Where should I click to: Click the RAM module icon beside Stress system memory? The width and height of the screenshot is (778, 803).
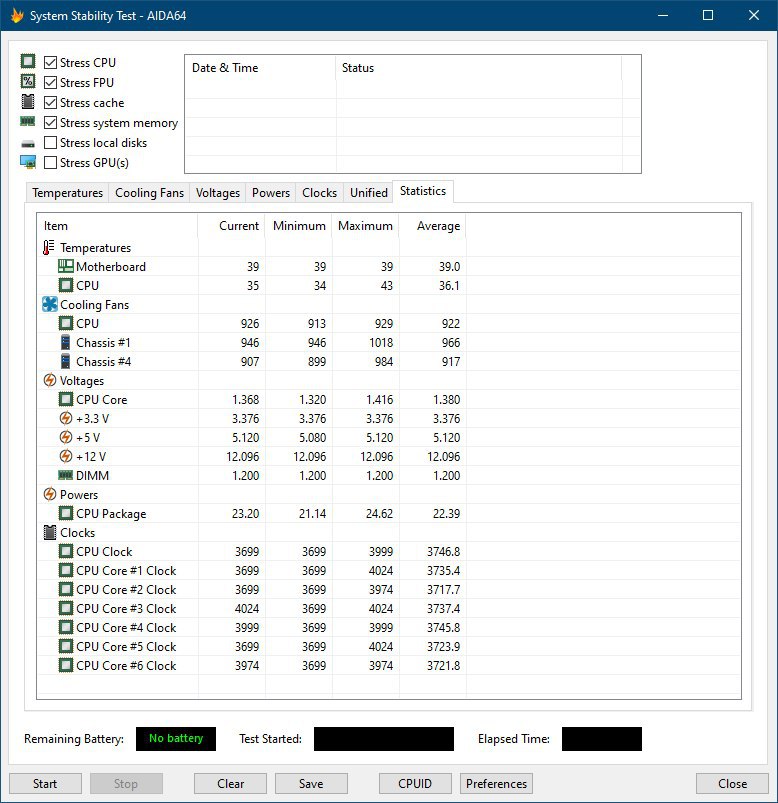tap(28, 121)
